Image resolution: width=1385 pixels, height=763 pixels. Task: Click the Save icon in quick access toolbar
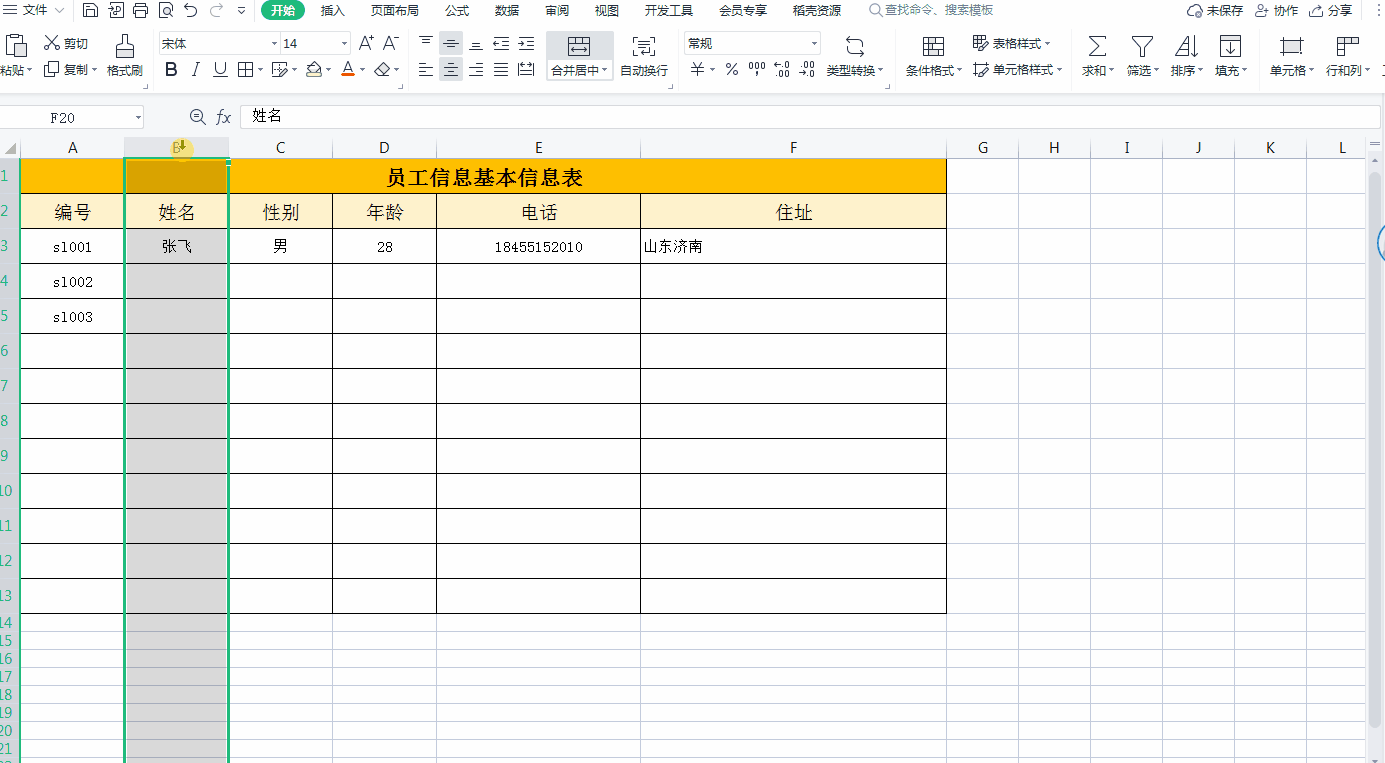click(91, 11)
